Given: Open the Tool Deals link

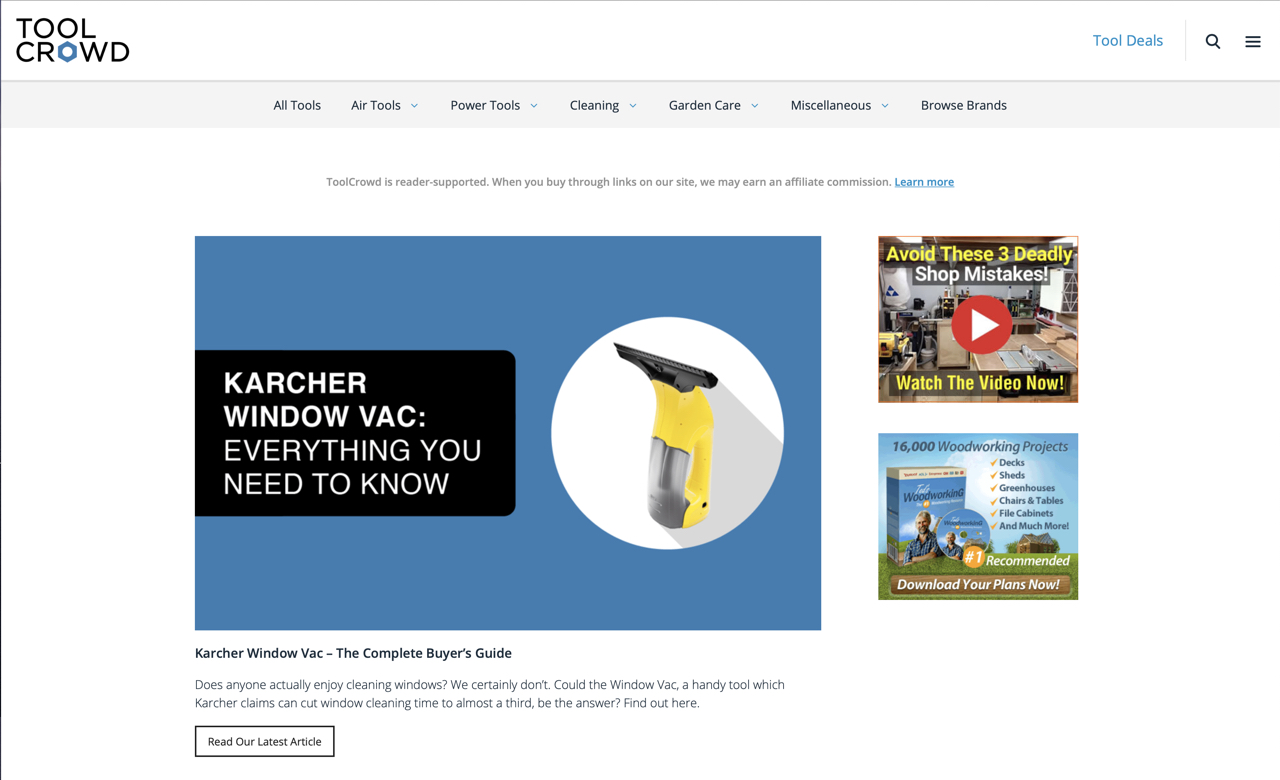Looking at the screenshot, I should tap(1127, 41).
